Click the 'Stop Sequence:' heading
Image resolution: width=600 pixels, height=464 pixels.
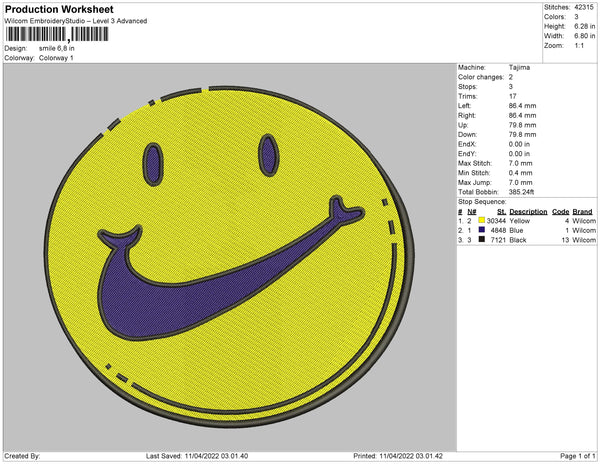tap(482, 202)
